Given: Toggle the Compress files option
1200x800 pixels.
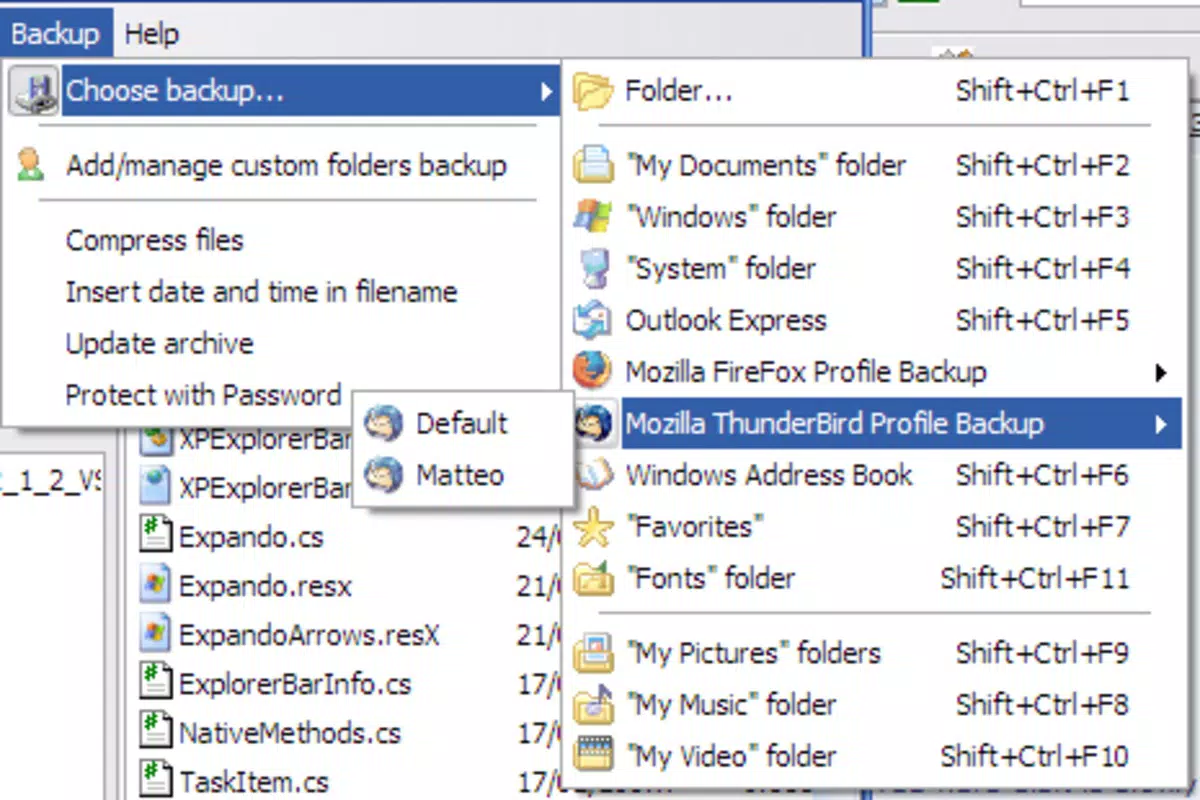Looking at the screenshot, I should point(154,240).
